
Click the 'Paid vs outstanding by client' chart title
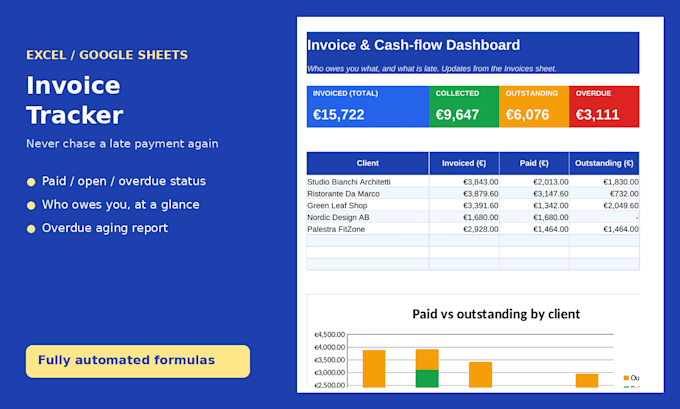(x=496, y=314)
